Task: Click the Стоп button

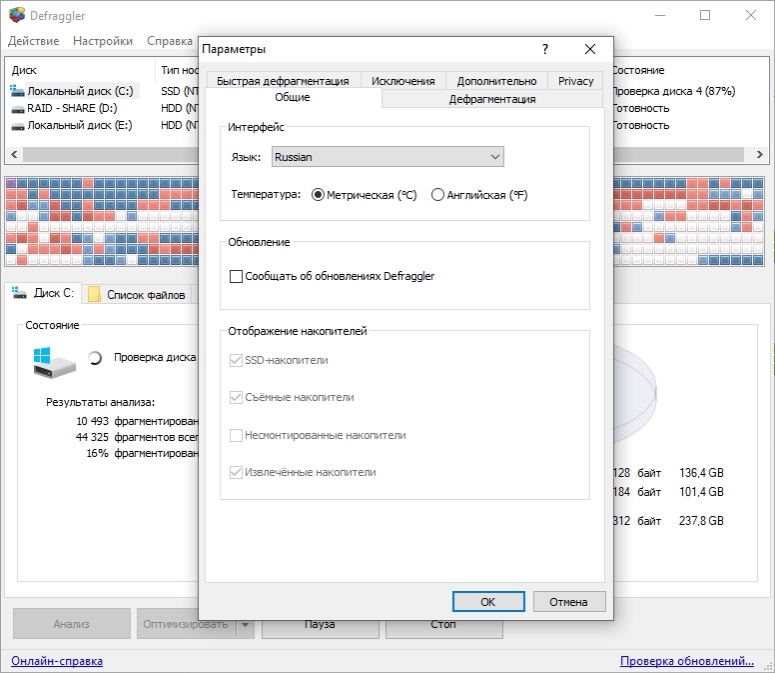Action: (443, 628)
